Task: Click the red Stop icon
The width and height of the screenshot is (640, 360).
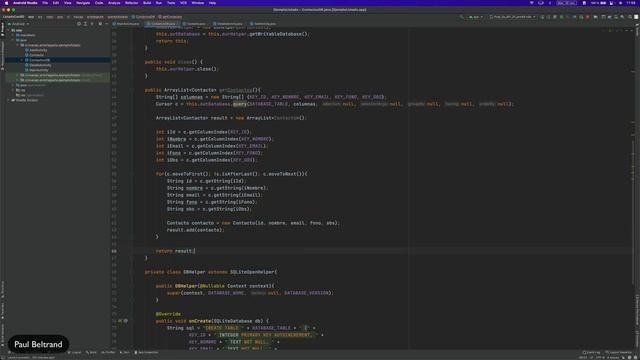Action: 588,17
